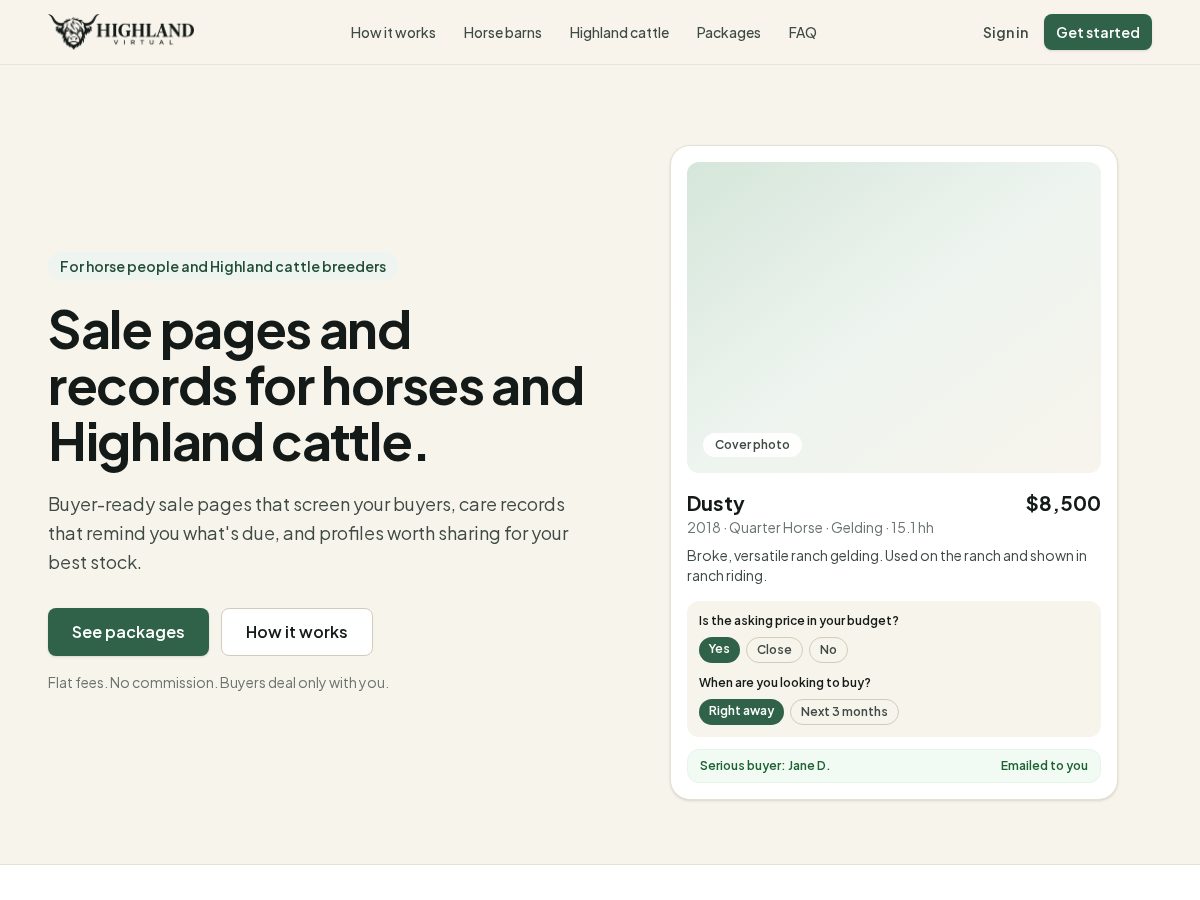1200x900 pixels.
Task: Click the See packages button
Action: coord(128,632)
